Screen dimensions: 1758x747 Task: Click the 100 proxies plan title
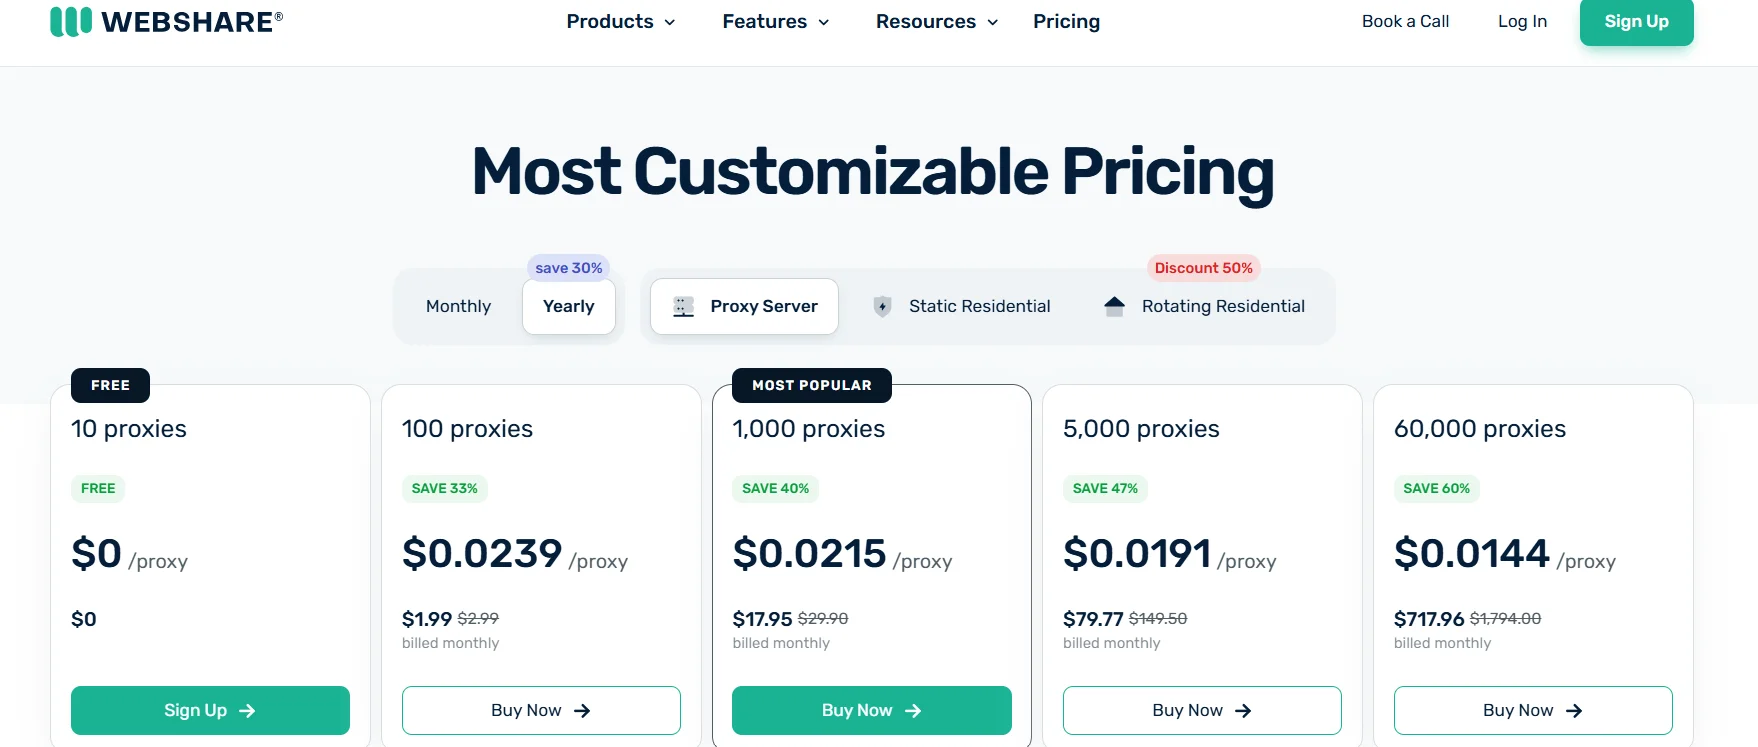[x=467, y=429]
